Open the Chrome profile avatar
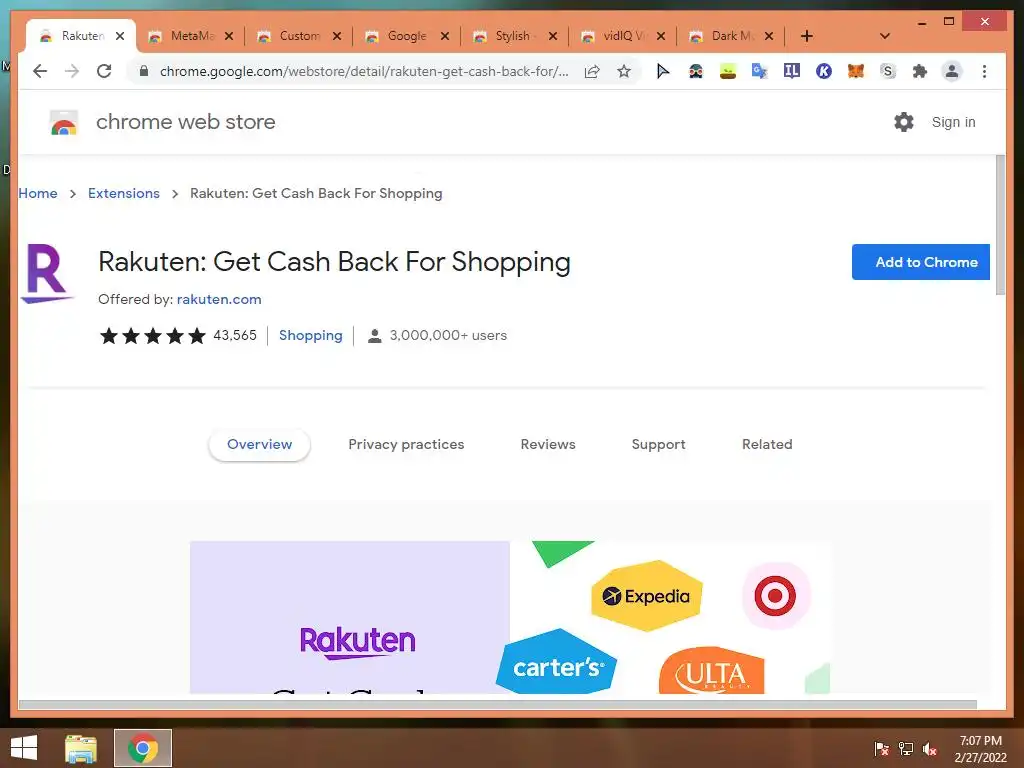1024x768 pixels. 952,71
